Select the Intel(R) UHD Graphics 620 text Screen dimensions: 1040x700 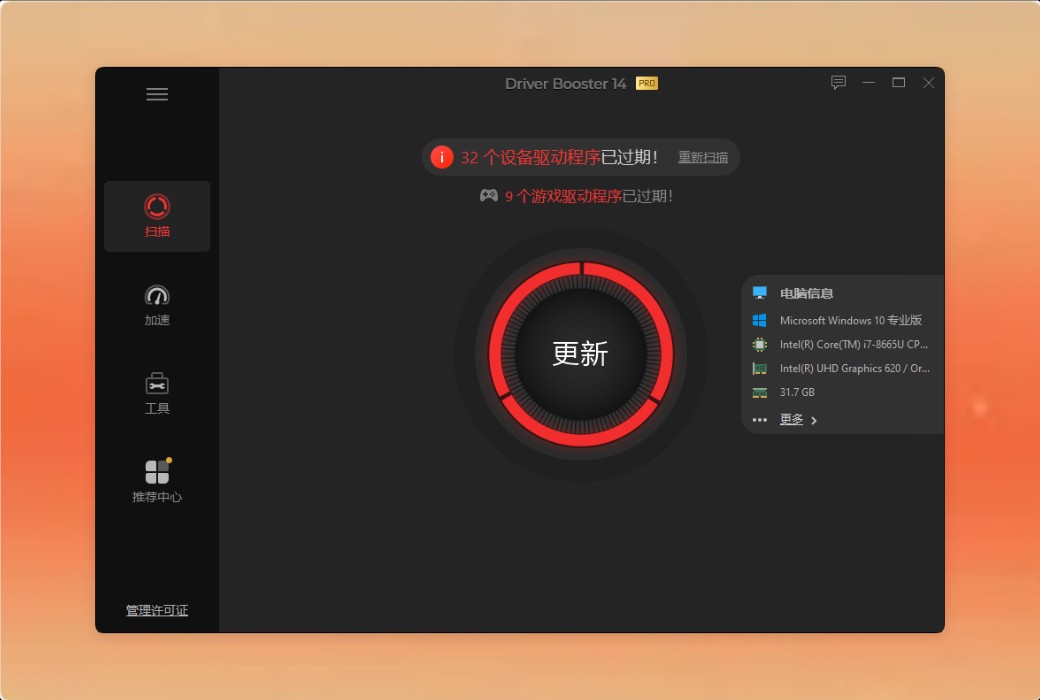[855, 368]
